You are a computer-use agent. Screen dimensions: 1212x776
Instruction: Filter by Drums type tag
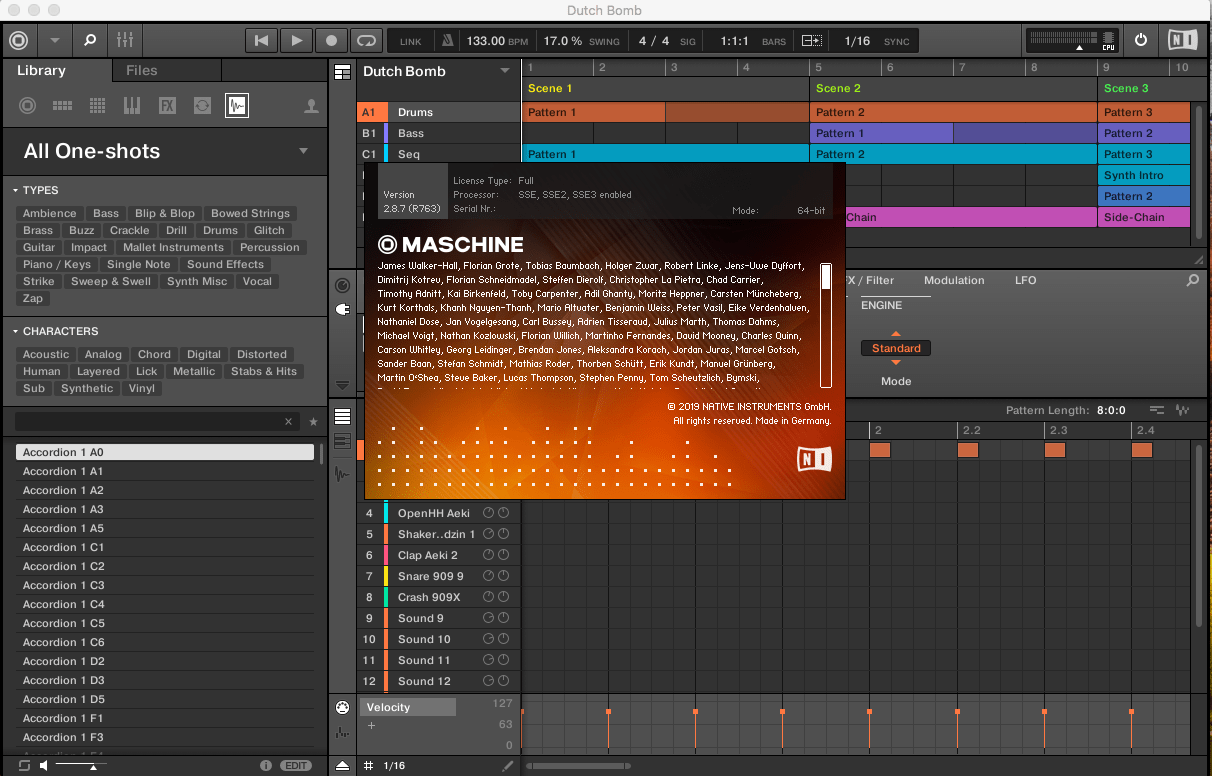pyautogui.click(x=220, y=230)
